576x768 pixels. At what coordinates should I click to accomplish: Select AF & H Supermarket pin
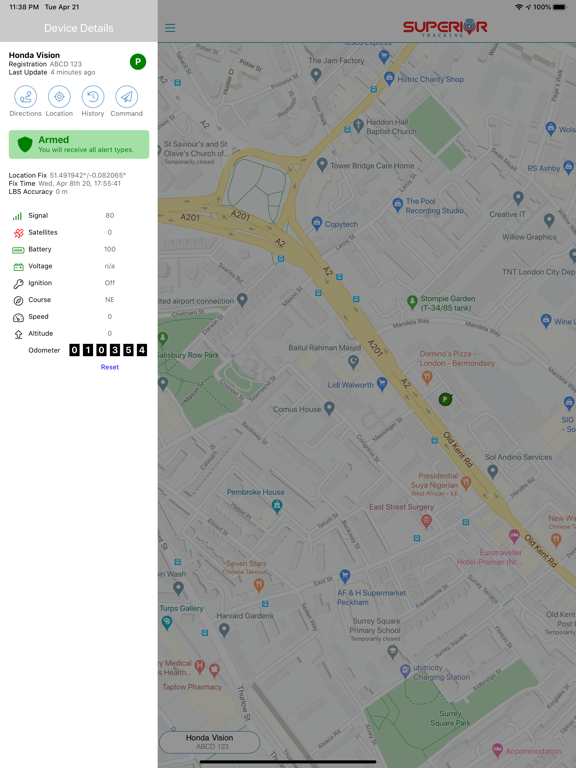point(345,575)
